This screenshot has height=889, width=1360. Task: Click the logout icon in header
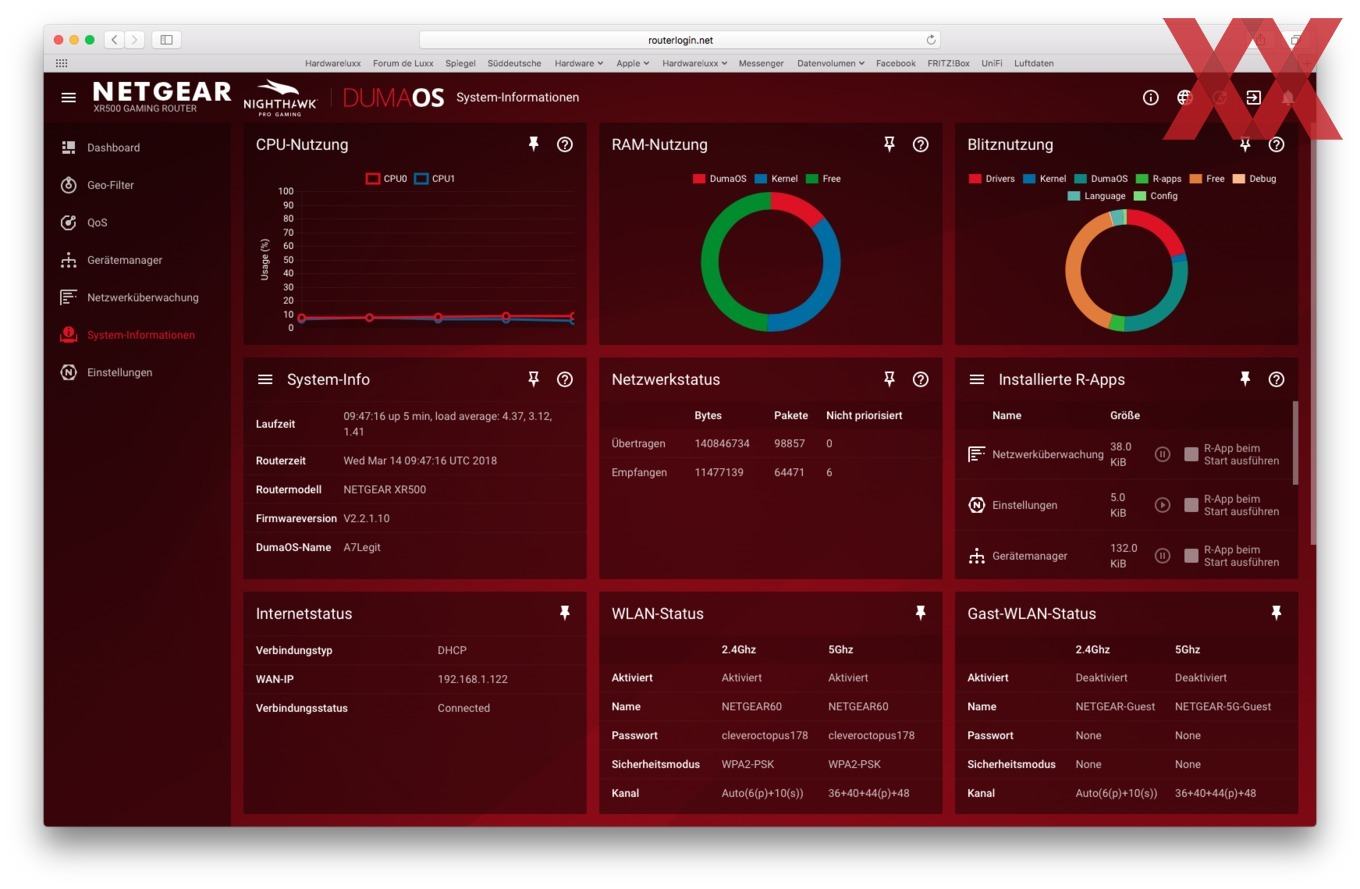click(x=1253, y=97)
